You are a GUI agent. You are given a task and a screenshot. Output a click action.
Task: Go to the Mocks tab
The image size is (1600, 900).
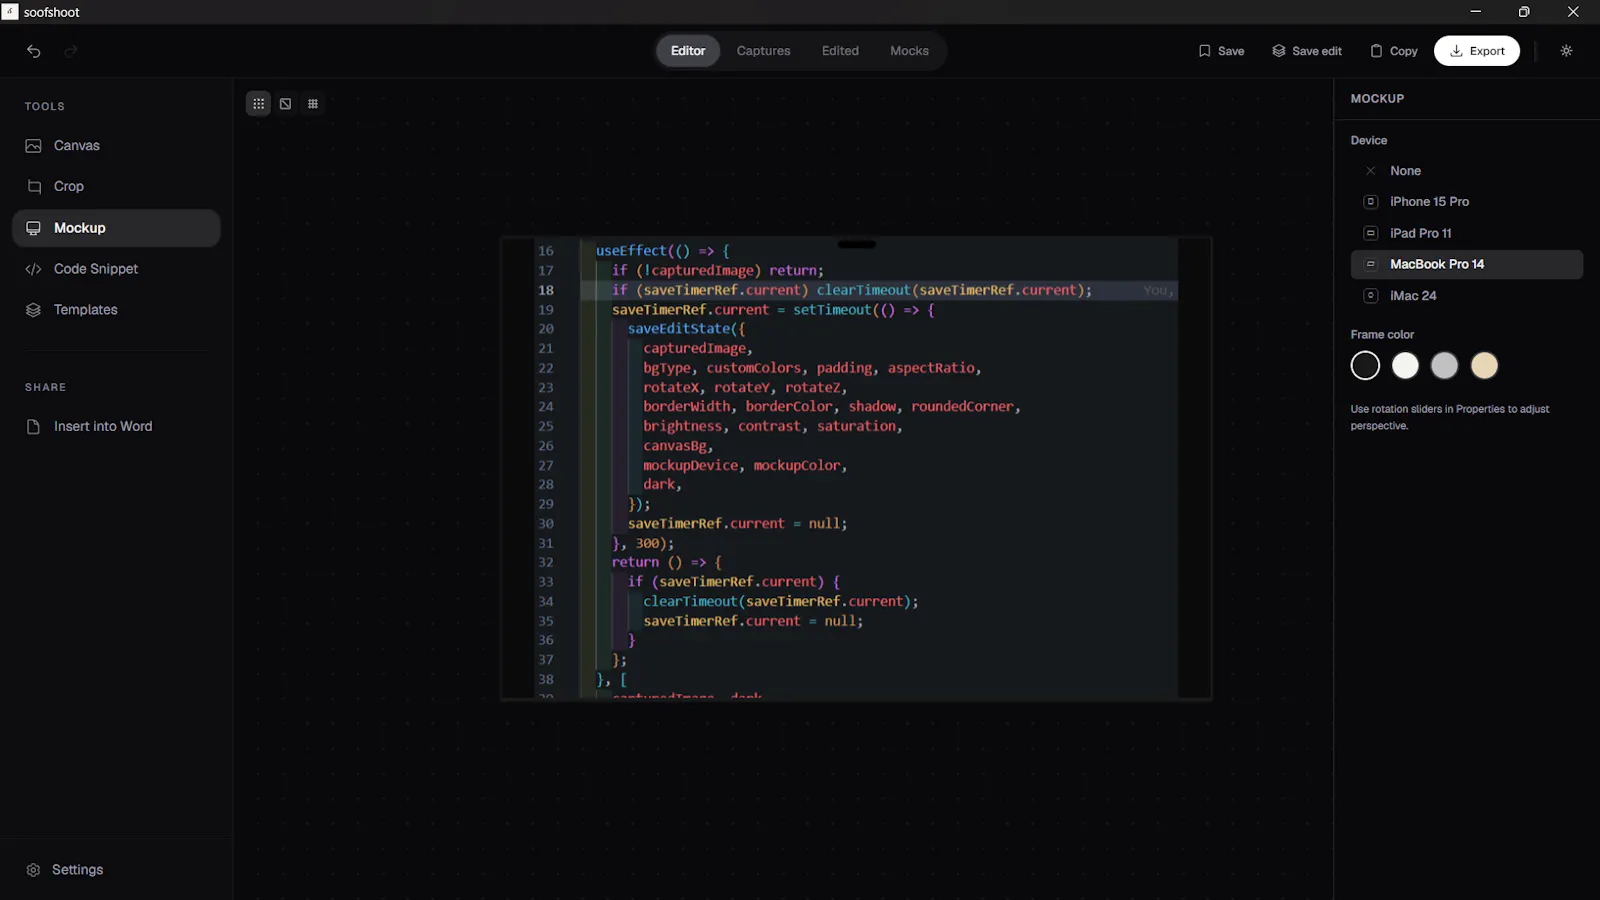(909, 51)
